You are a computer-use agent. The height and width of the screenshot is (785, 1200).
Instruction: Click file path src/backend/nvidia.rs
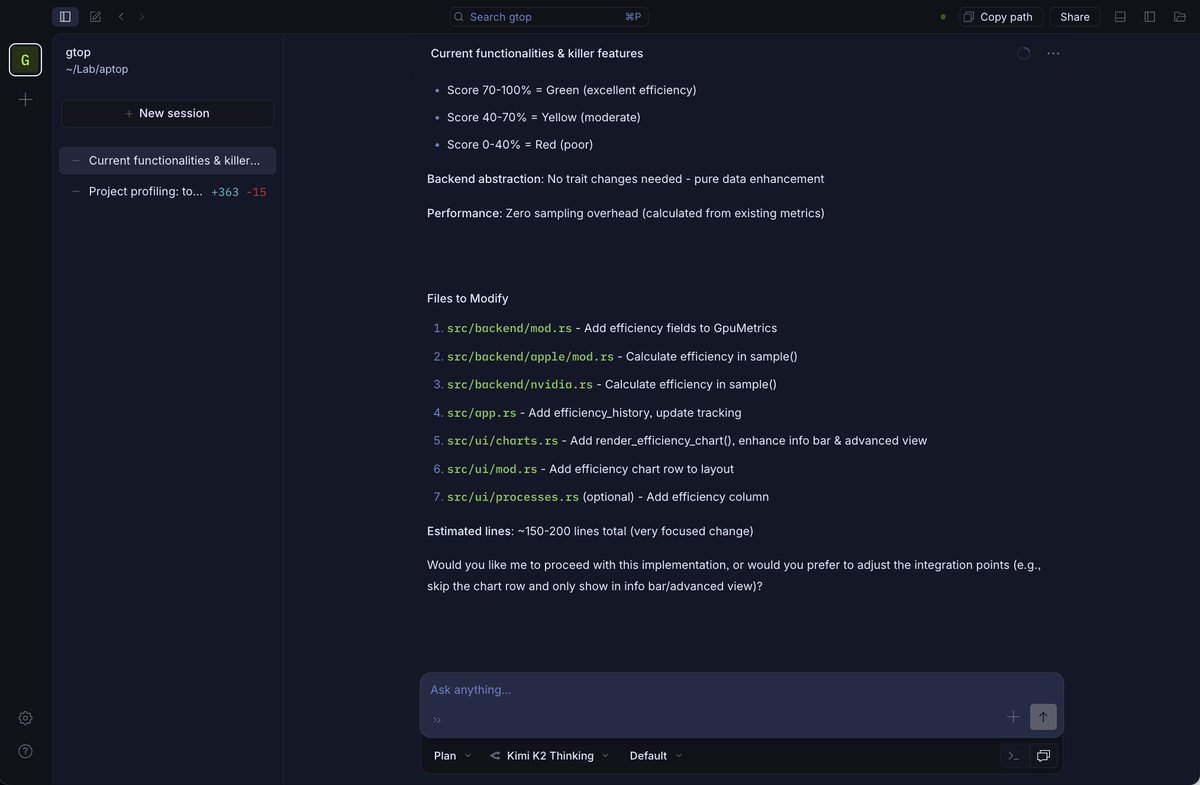tap(520, 384)
